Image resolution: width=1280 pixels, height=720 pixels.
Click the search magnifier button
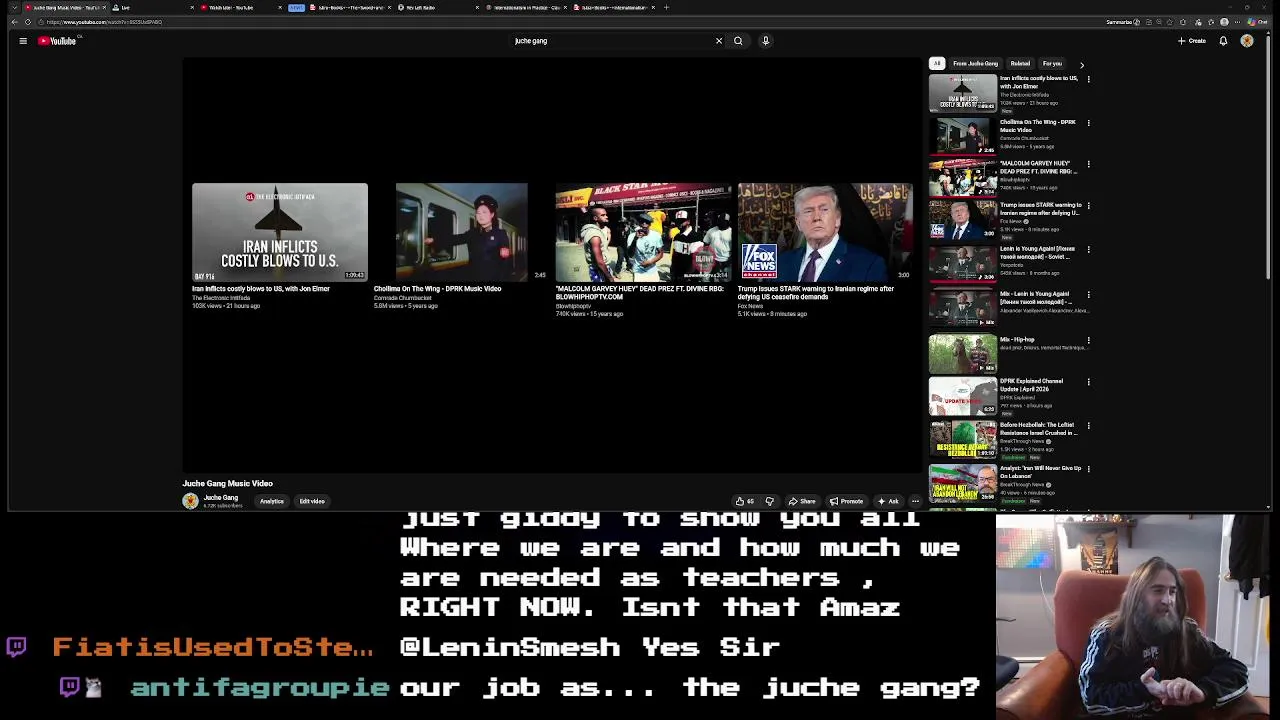(x=738, y=41)
